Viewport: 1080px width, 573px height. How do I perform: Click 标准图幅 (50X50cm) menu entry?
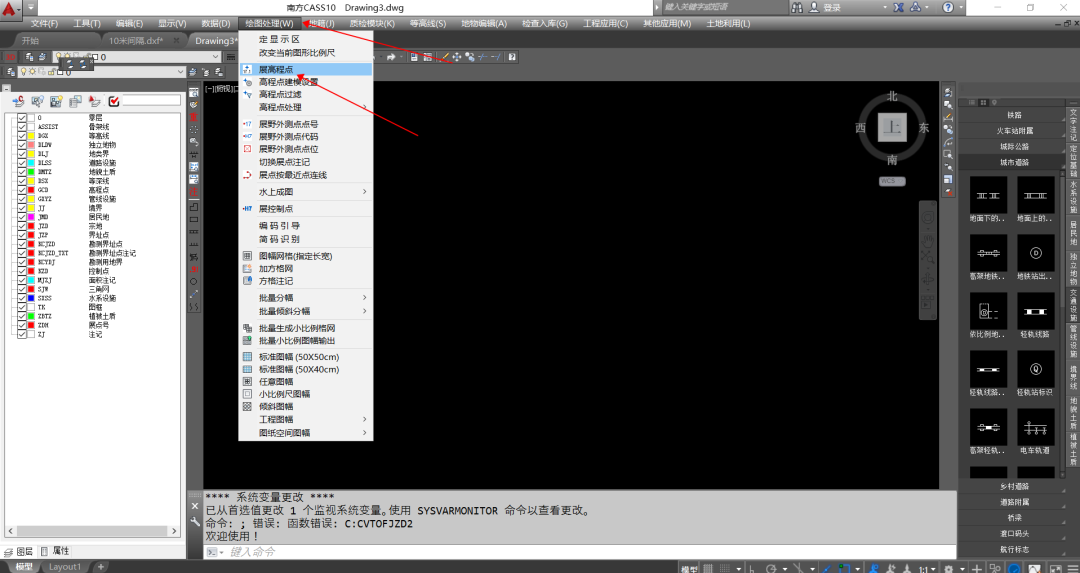click(x=306, y=357)
